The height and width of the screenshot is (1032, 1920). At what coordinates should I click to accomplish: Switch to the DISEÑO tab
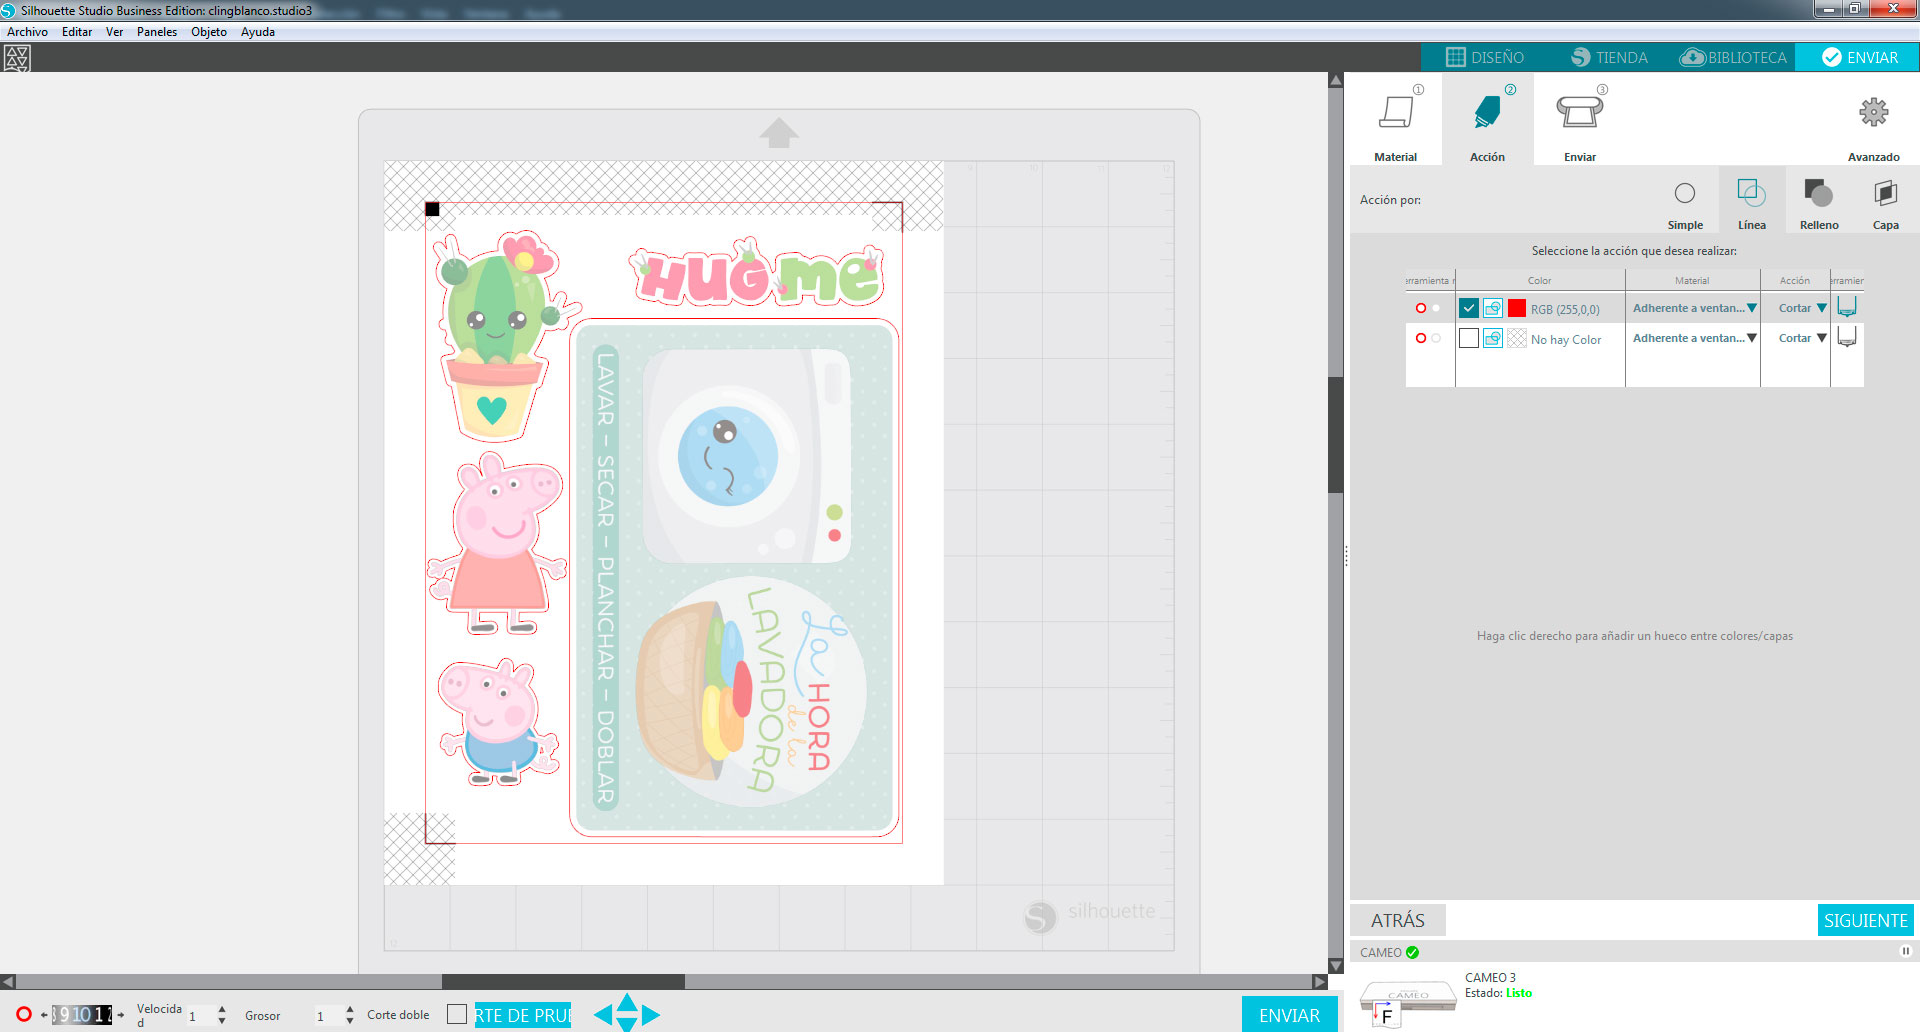(x=1485, y=57)
